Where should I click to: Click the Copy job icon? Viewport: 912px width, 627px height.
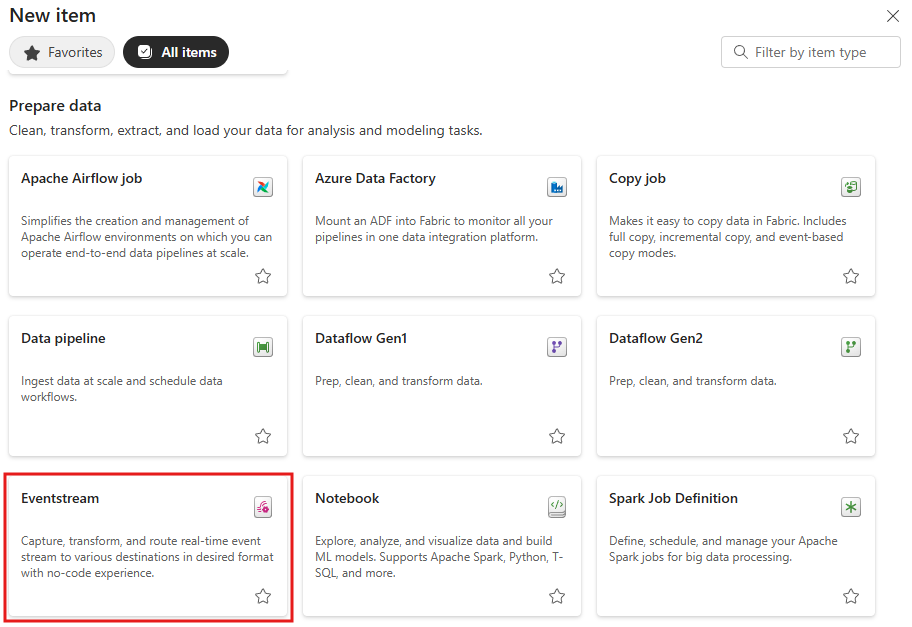pyautogui.click(x=851, y=187)
